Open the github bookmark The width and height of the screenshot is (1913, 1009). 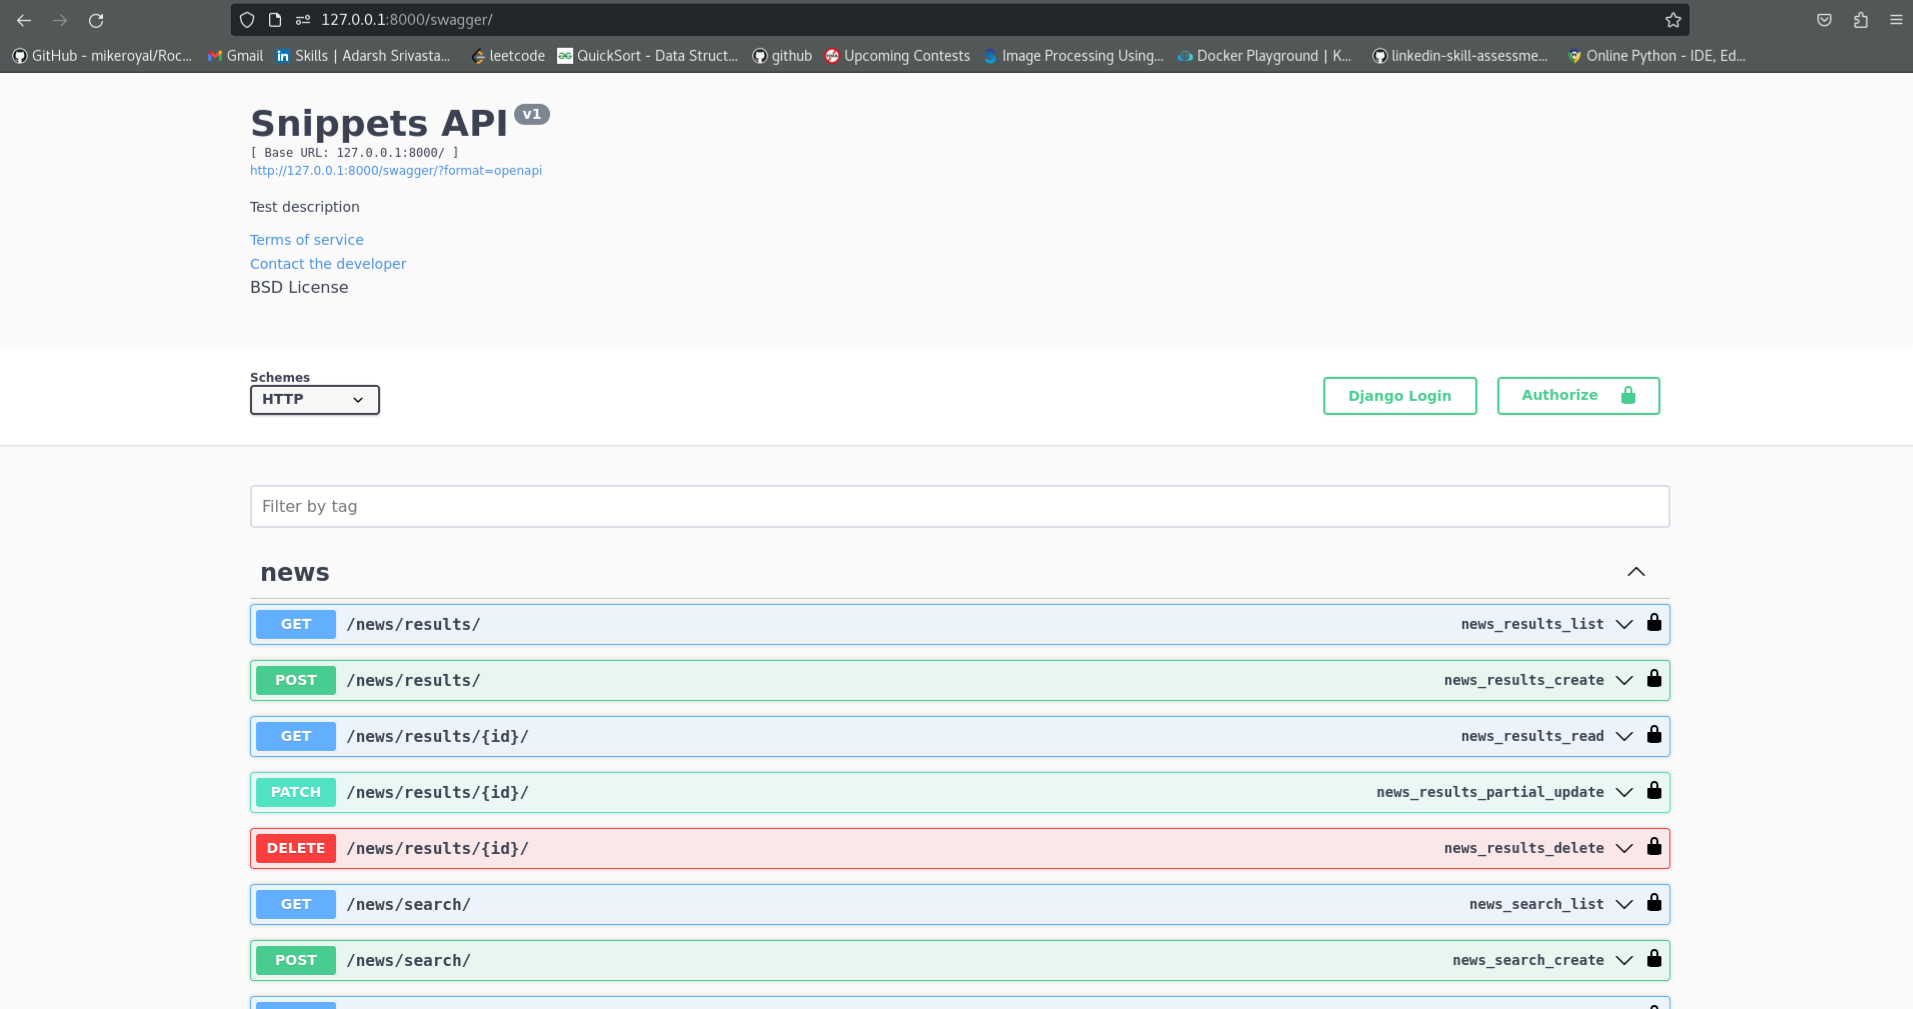[x=782, y=56]
